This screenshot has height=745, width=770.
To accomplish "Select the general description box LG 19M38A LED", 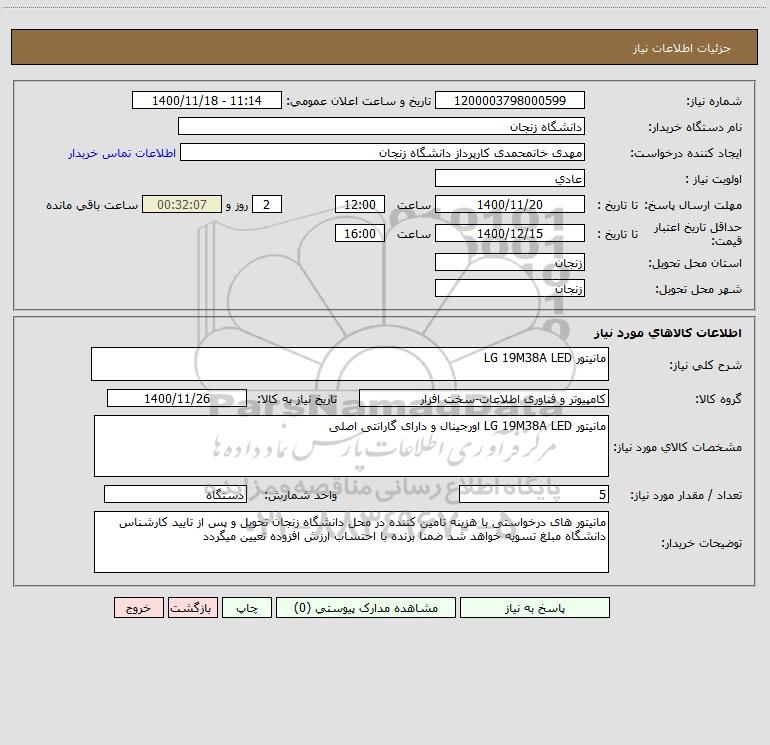I will tap(350, 364).
